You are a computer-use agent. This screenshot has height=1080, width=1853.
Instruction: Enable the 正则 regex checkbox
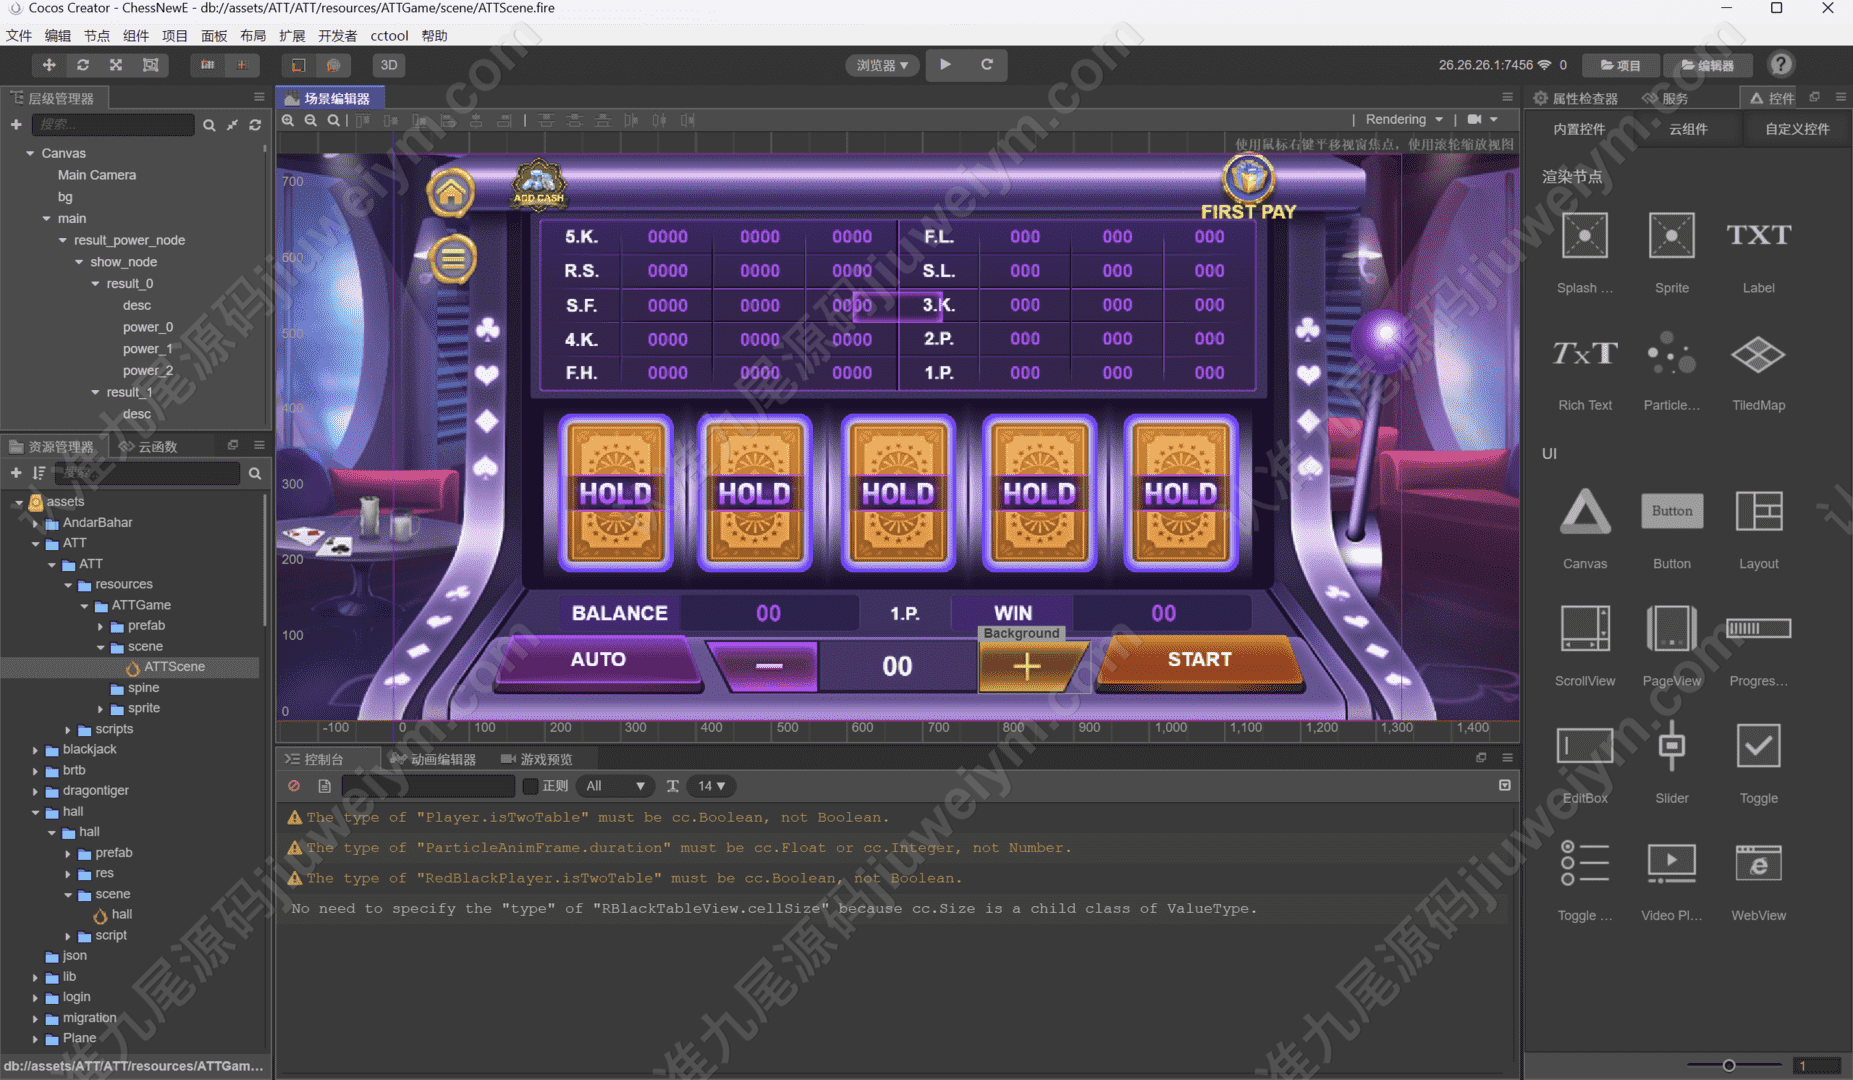[x=531, y=786]
